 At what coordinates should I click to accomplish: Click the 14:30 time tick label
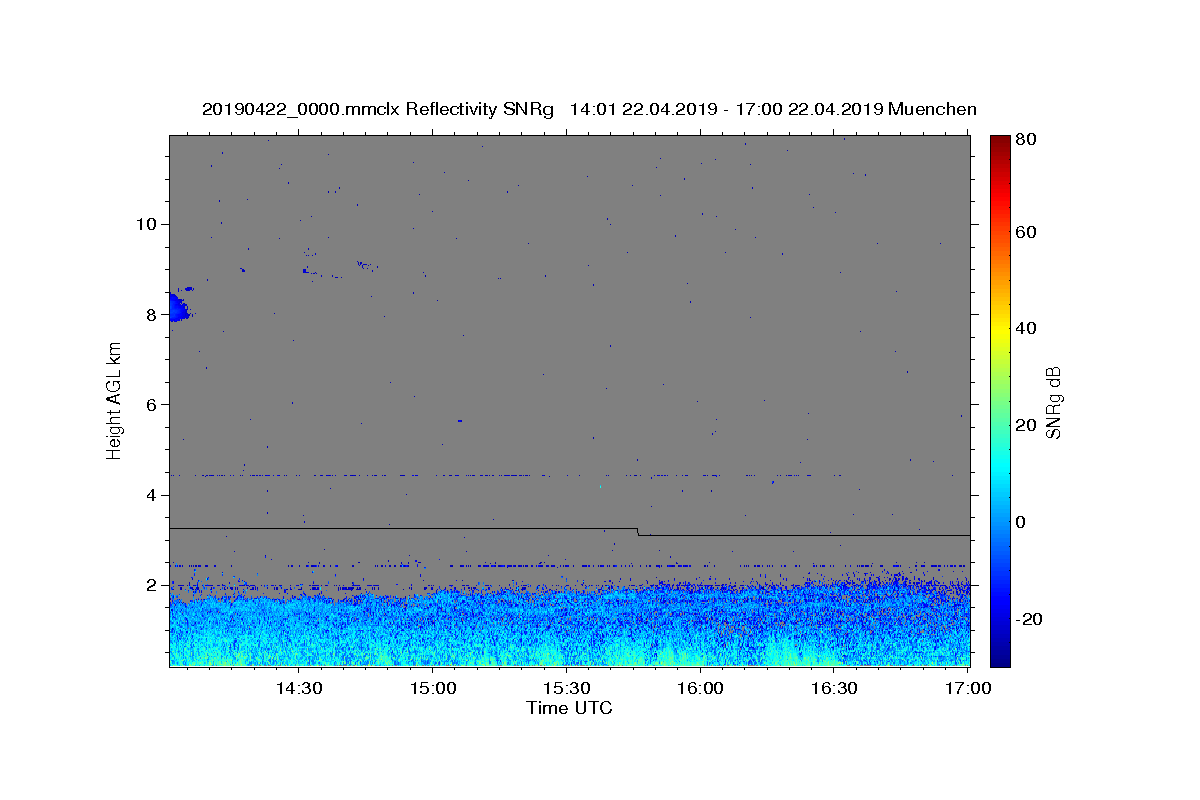pos(298,688)
